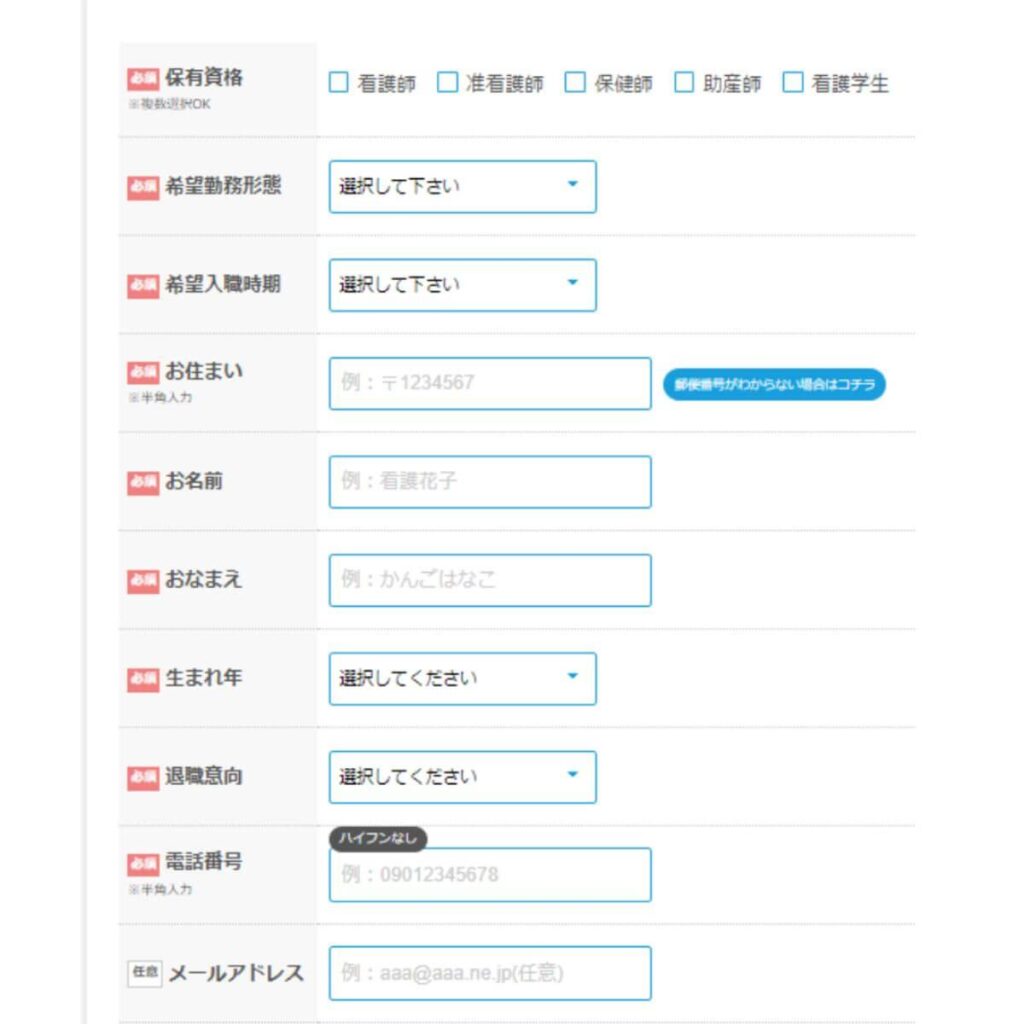Click the 電話番号 phone number field
Viewport: 1024px width, 1024px height.
[490, 875]
